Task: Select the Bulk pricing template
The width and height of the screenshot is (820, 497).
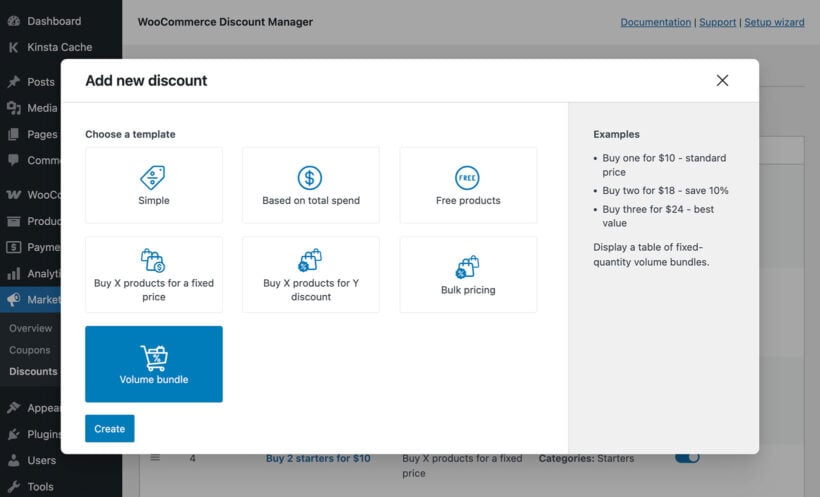Action: click(467, 274)
